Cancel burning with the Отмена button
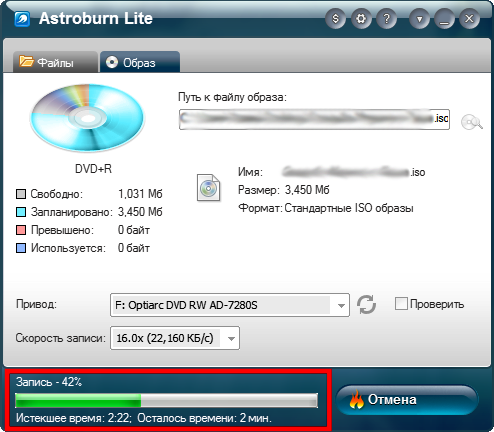 click(407, 400)
